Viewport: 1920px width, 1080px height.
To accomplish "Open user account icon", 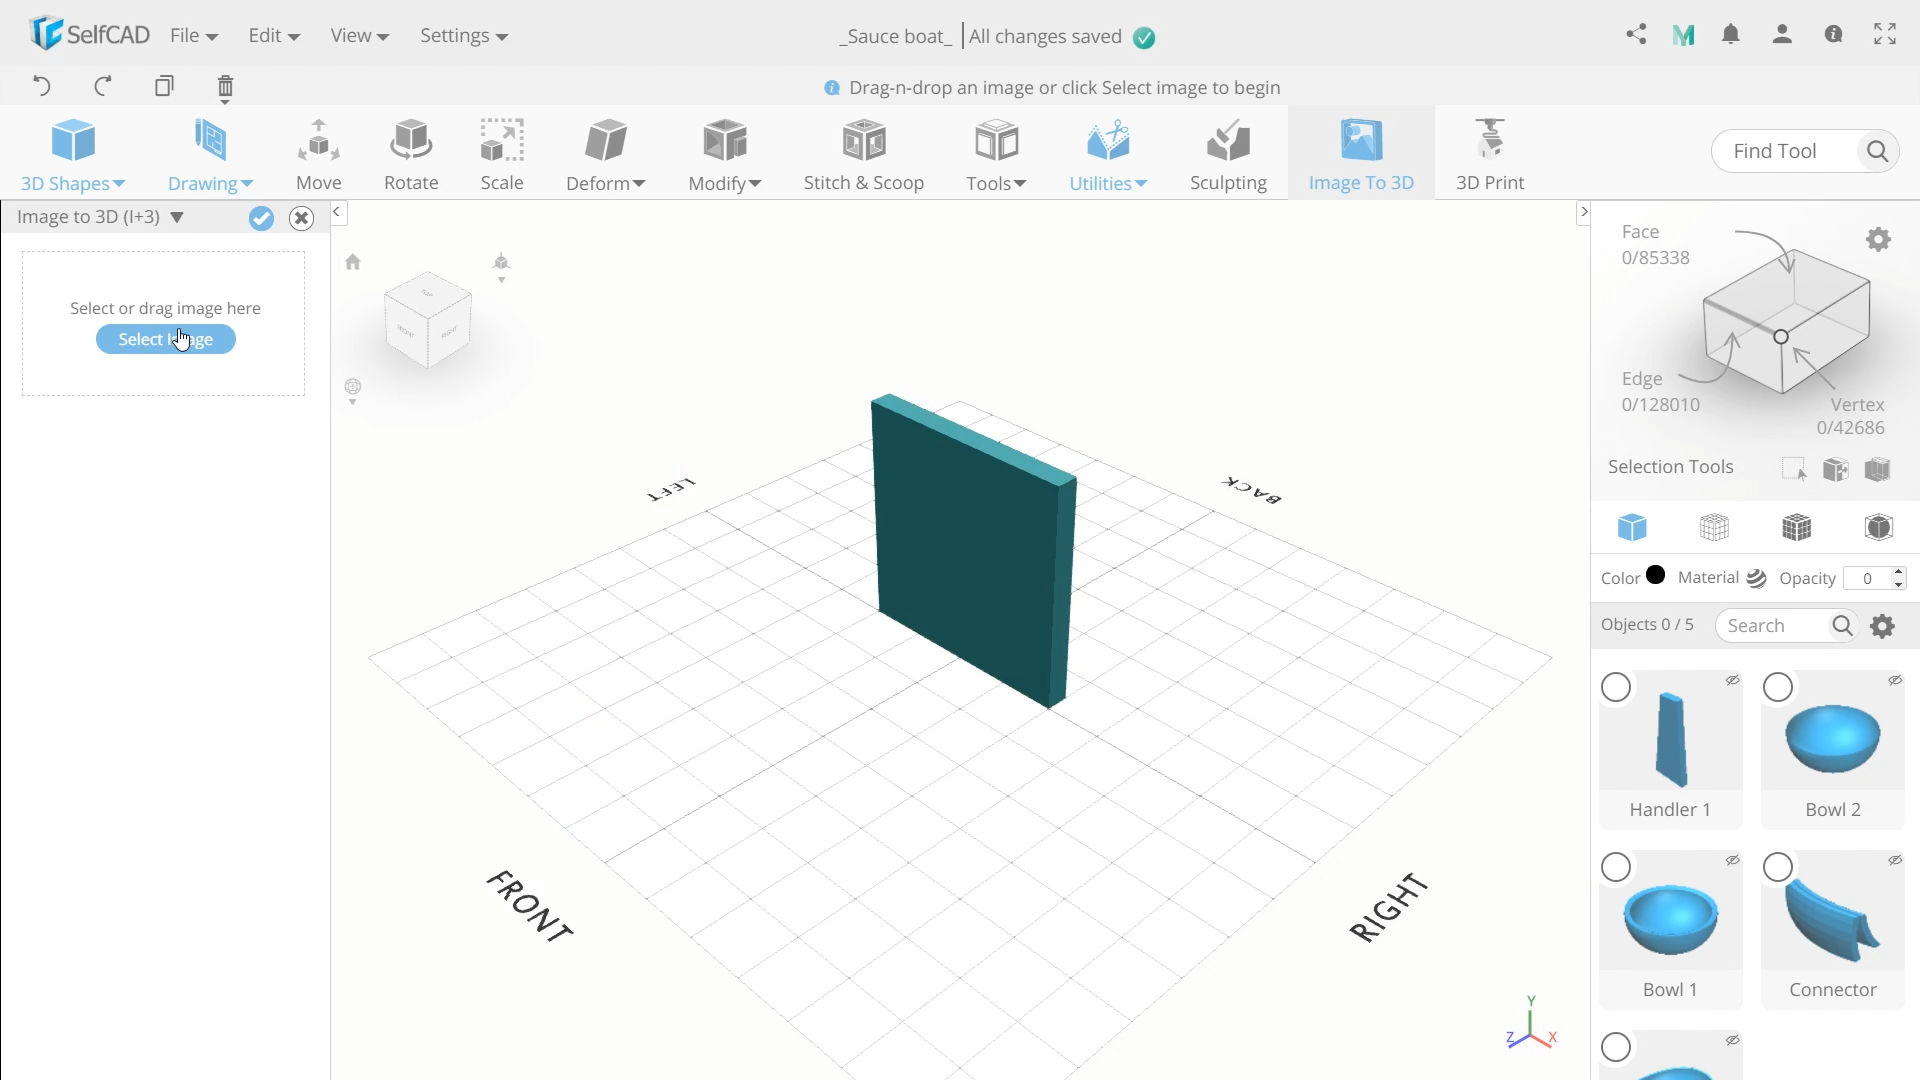I will 1782,35.
